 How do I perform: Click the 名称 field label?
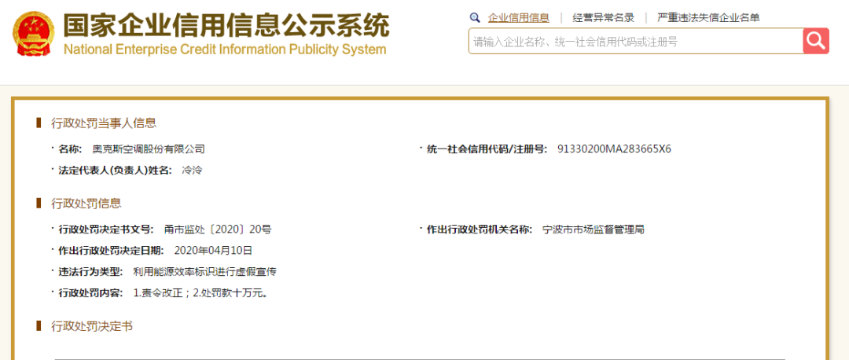click(x=70, y=149)
